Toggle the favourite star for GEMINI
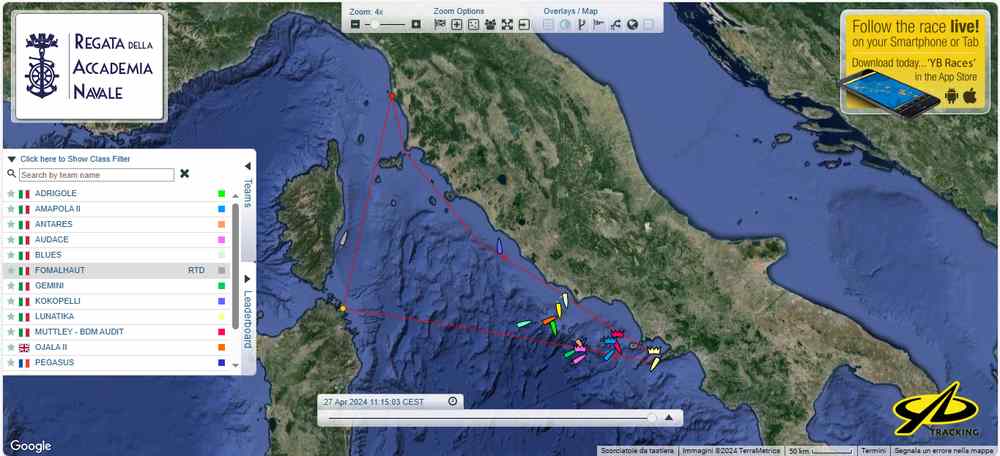Image resolution: width=1000 pixels, height=456 pixels. point(11,286)
